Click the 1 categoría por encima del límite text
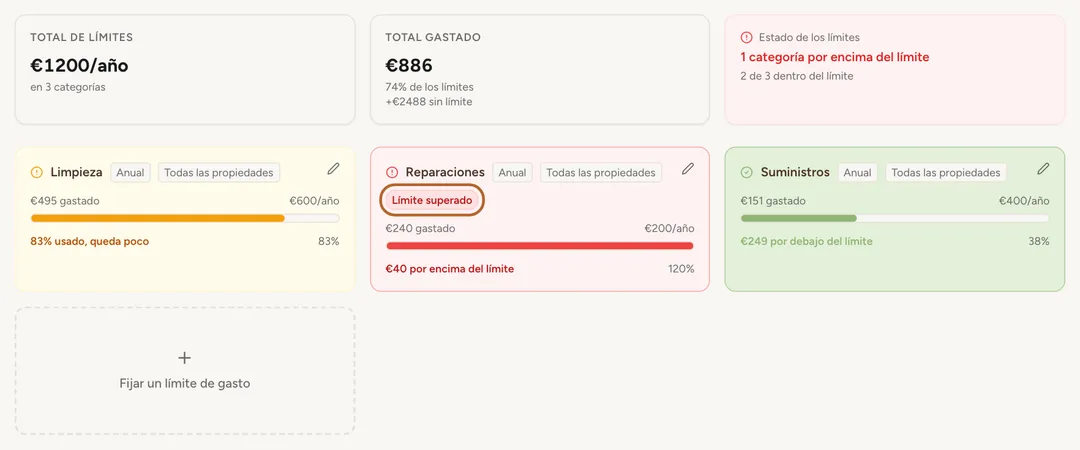The image size is (1080, 450). [835, 57]
